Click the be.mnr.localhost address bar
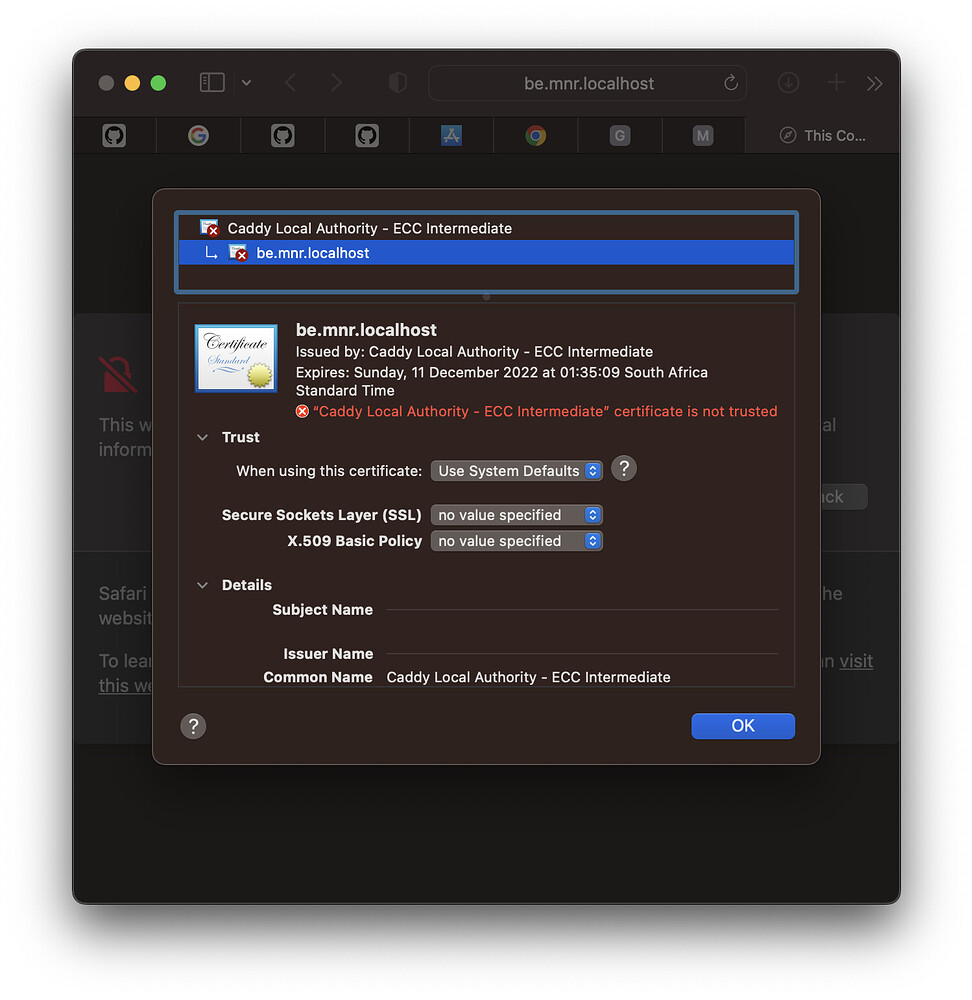 click(588, 83)
